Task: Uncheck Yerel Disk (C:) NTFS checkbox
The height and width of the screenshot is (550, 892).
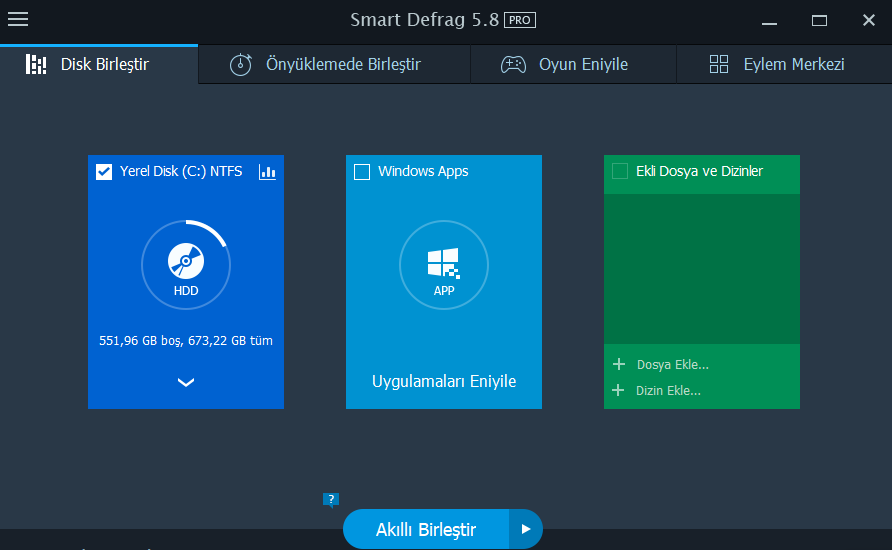Action: pos(104,172)
